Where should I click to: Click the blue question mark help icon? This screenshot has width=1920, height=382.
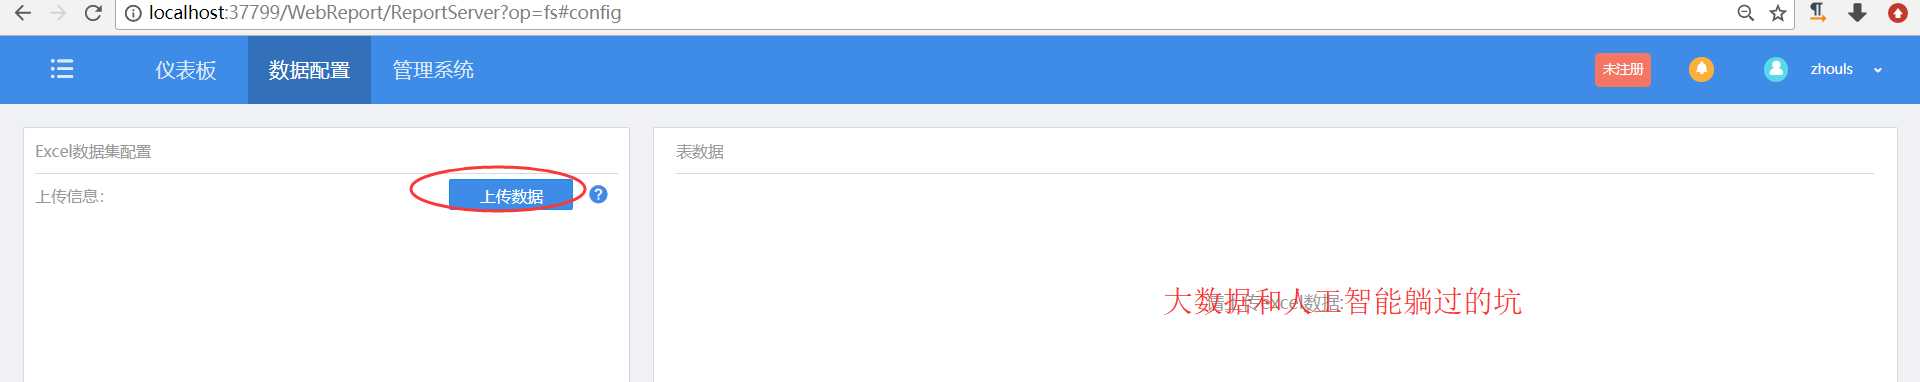point(598,194)
